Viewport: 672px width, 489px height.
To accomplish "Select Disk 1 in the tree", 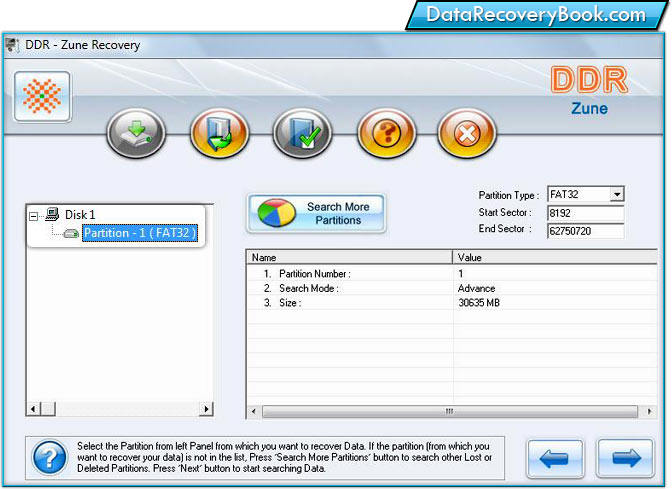I will point(80,215).
